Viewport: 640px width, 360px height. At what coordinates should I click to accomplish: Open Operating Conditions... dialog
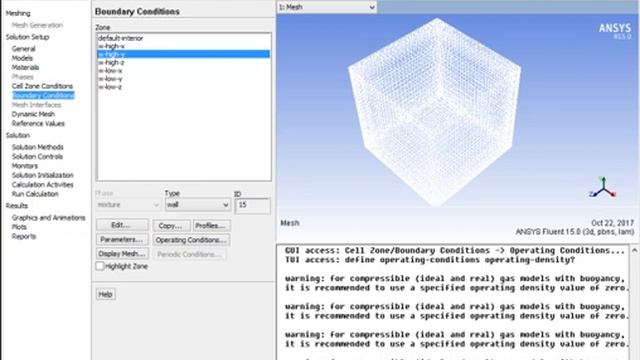191,240
